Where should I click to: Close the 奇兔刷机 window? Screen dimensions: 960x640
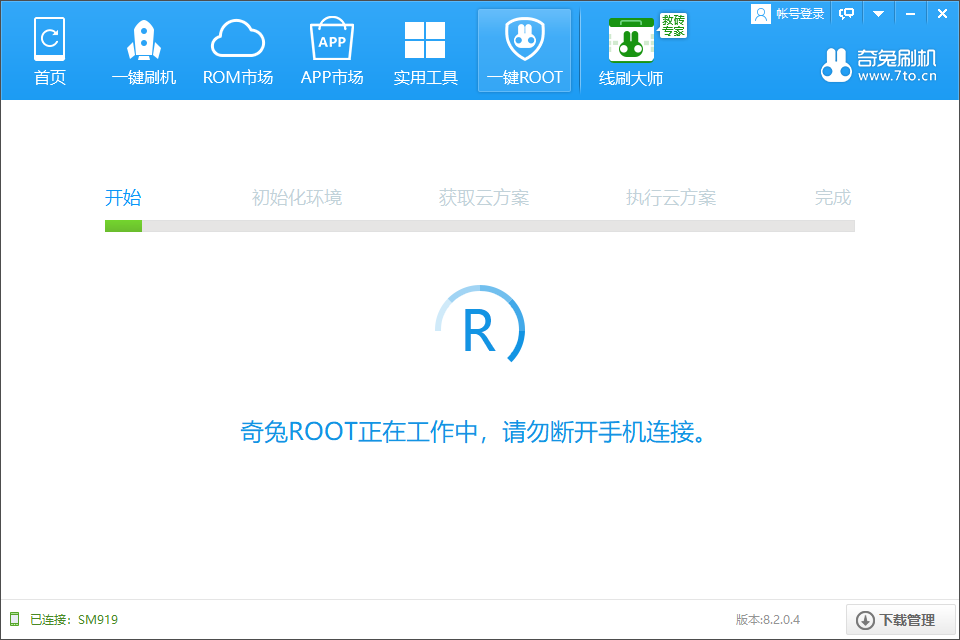(x=942, y=13)
